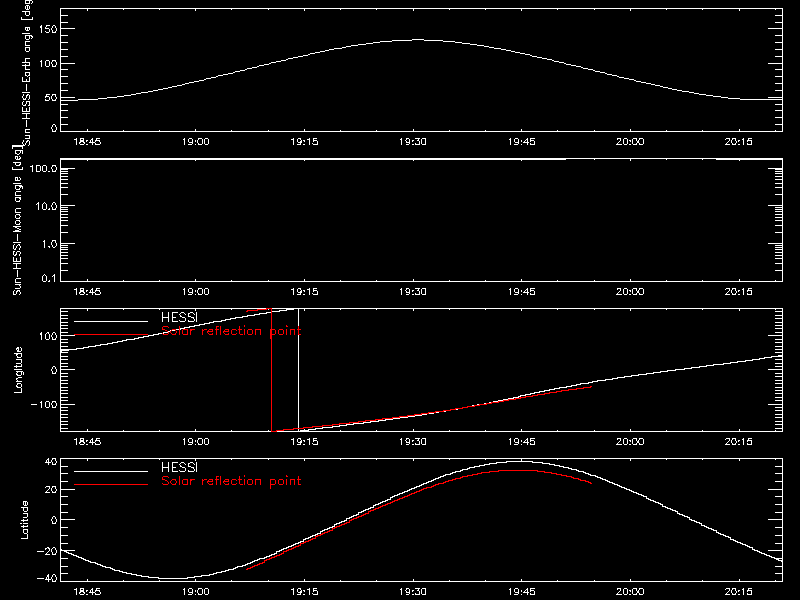
Task: Click 100 tick value on Earth angle plot
Action: 47,63
